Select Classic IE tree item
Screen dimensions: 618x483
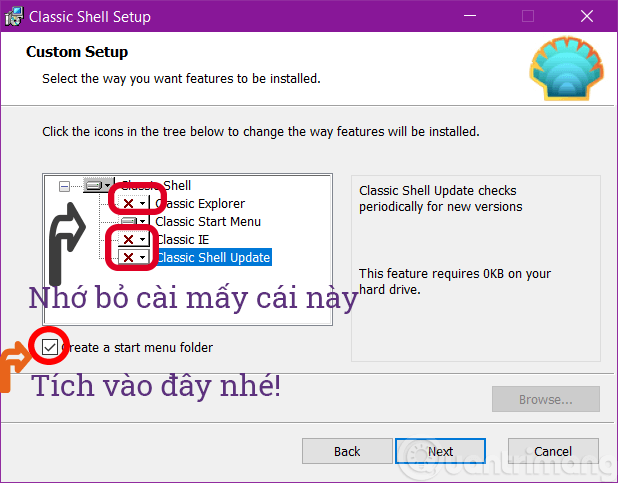183,240
